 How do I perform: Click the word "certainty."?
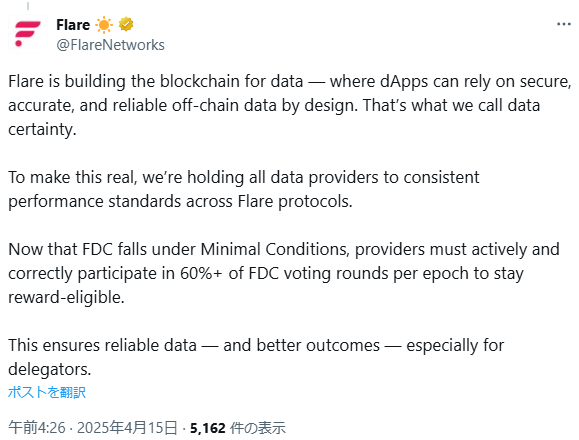tap(42, 130)
